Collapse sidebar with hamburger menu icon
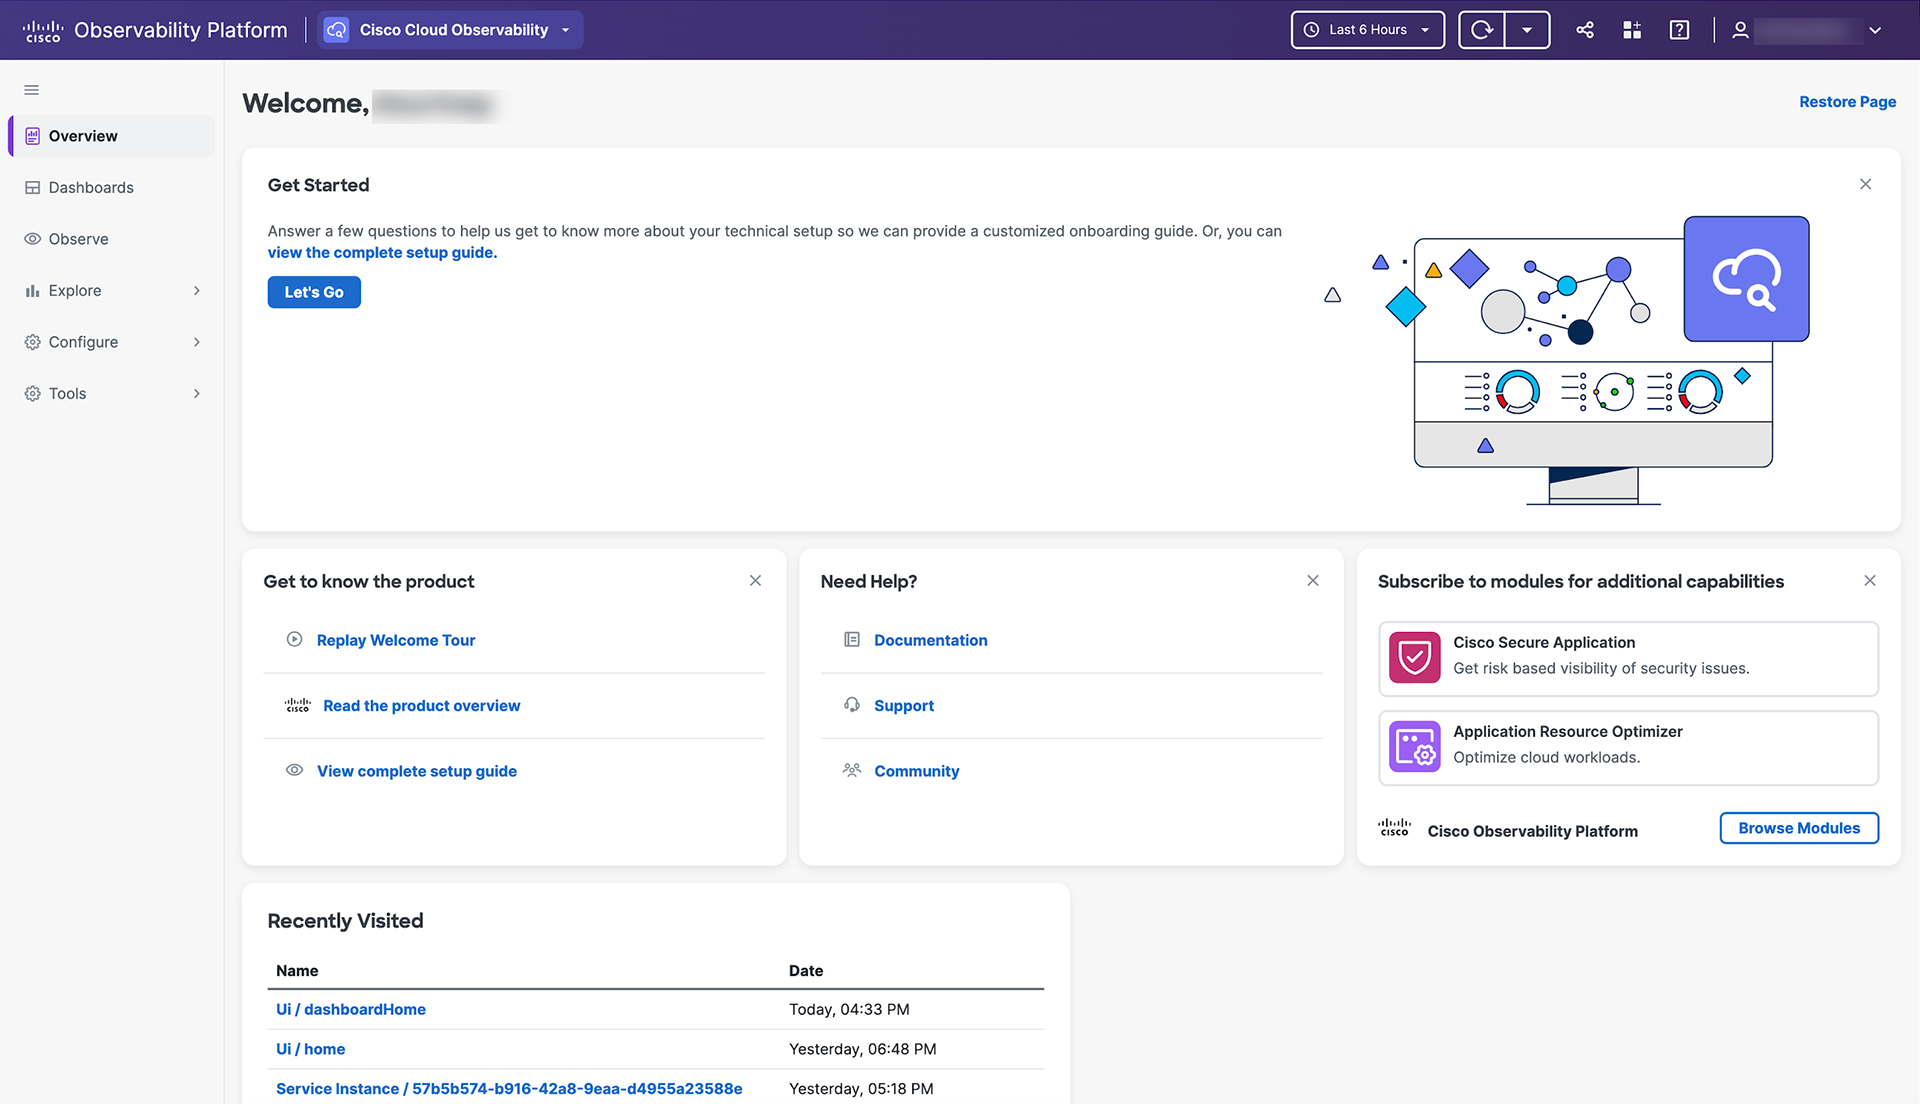The height and width of the screenshot is (1104, 1920). point(32,90)
